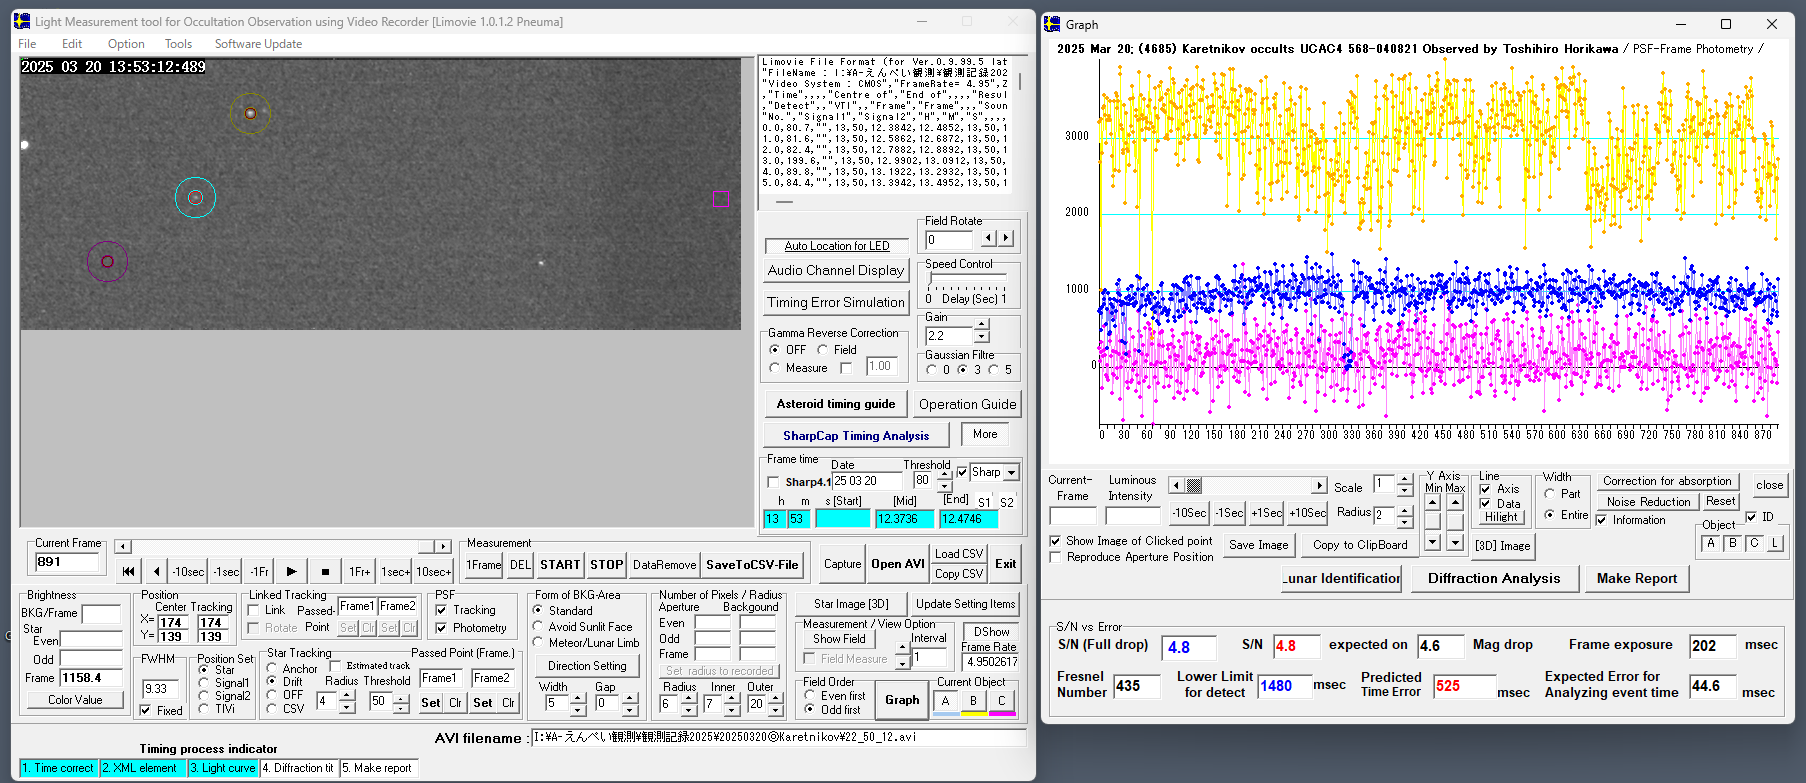The height and width of the screenshot is (783, 1806).
Task: Click the SaveToCSV-File button
Action: pyautogui.click(x=752, y=565)
